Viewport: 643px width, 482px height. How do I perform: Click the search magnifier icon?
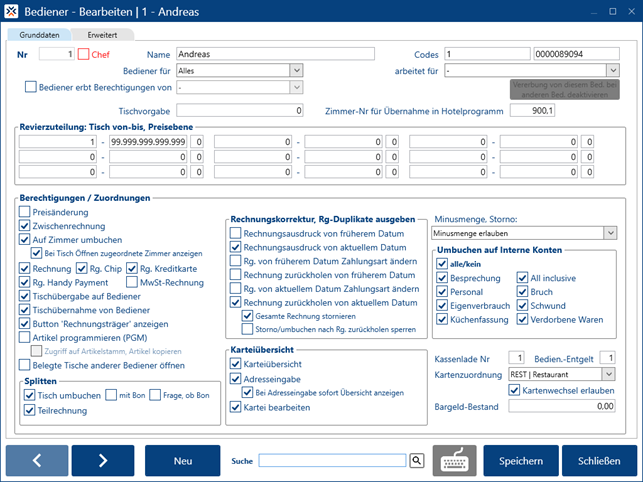tap(417, 460)
